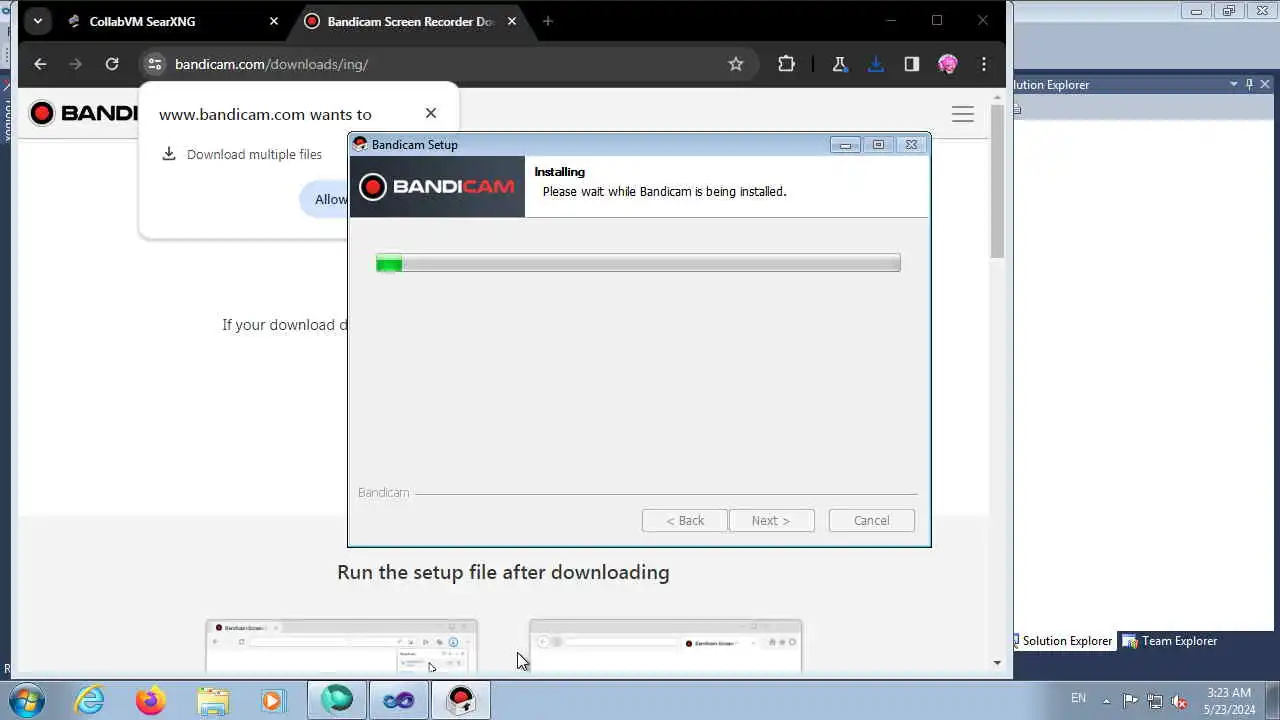Screen dimensions: 1280x720
Task: Select the Bandicam Setup taskbar button
Action: click(x=461, y=700)
